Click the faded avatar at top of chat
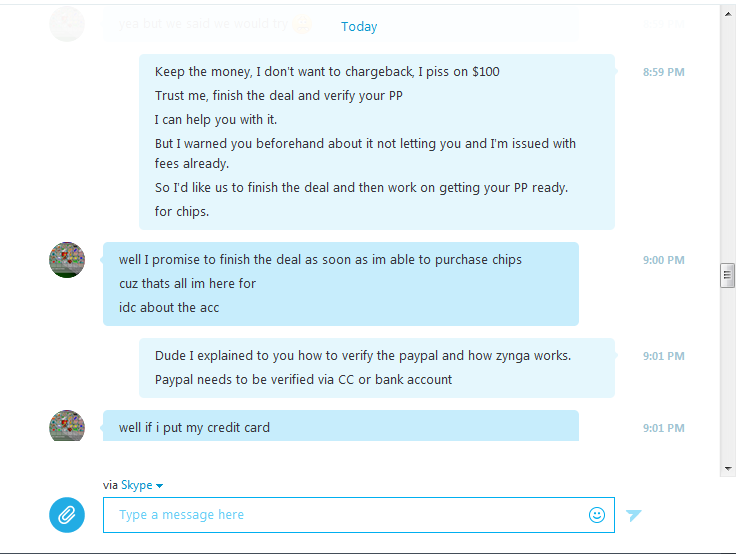The image size is (736, 554). coord(67,23)
